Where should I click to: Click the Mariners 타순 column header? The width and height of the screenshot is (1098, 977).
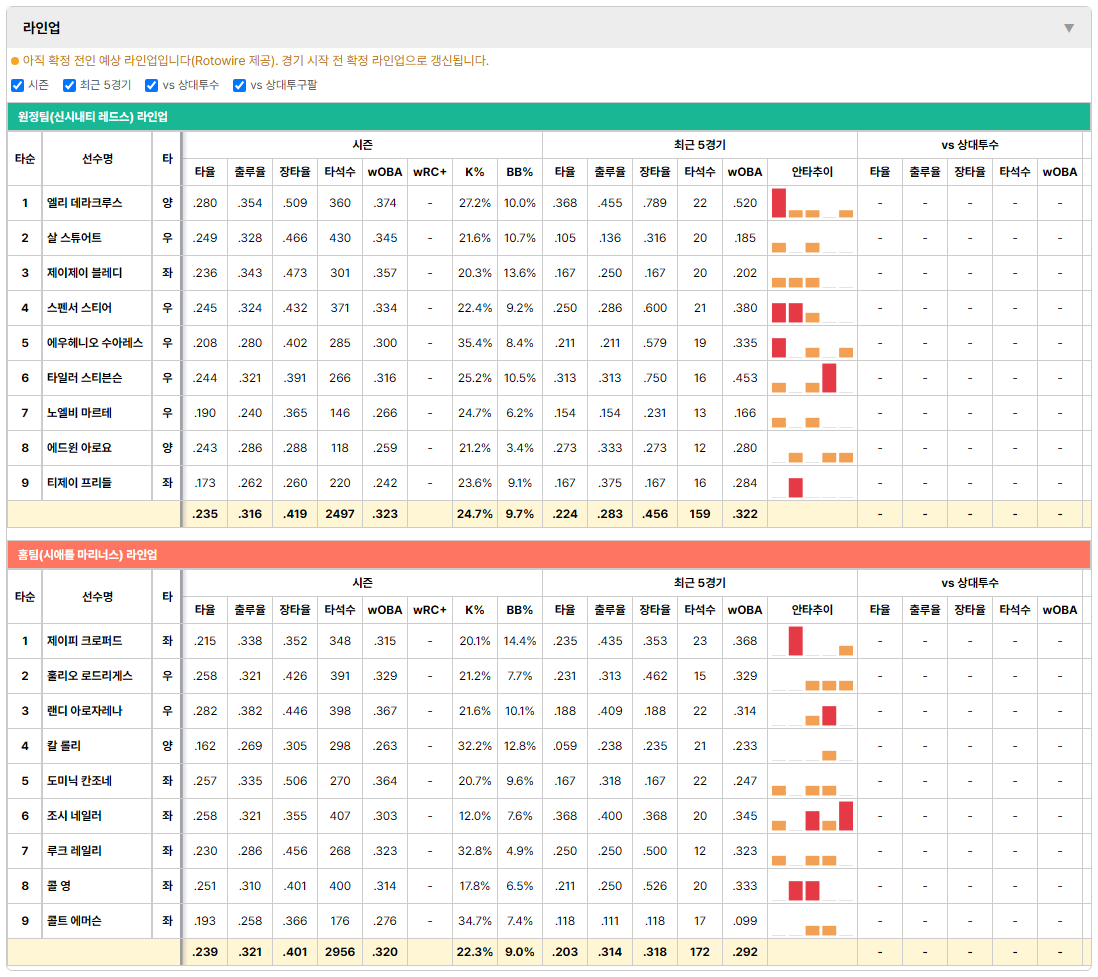pos(25,597)
